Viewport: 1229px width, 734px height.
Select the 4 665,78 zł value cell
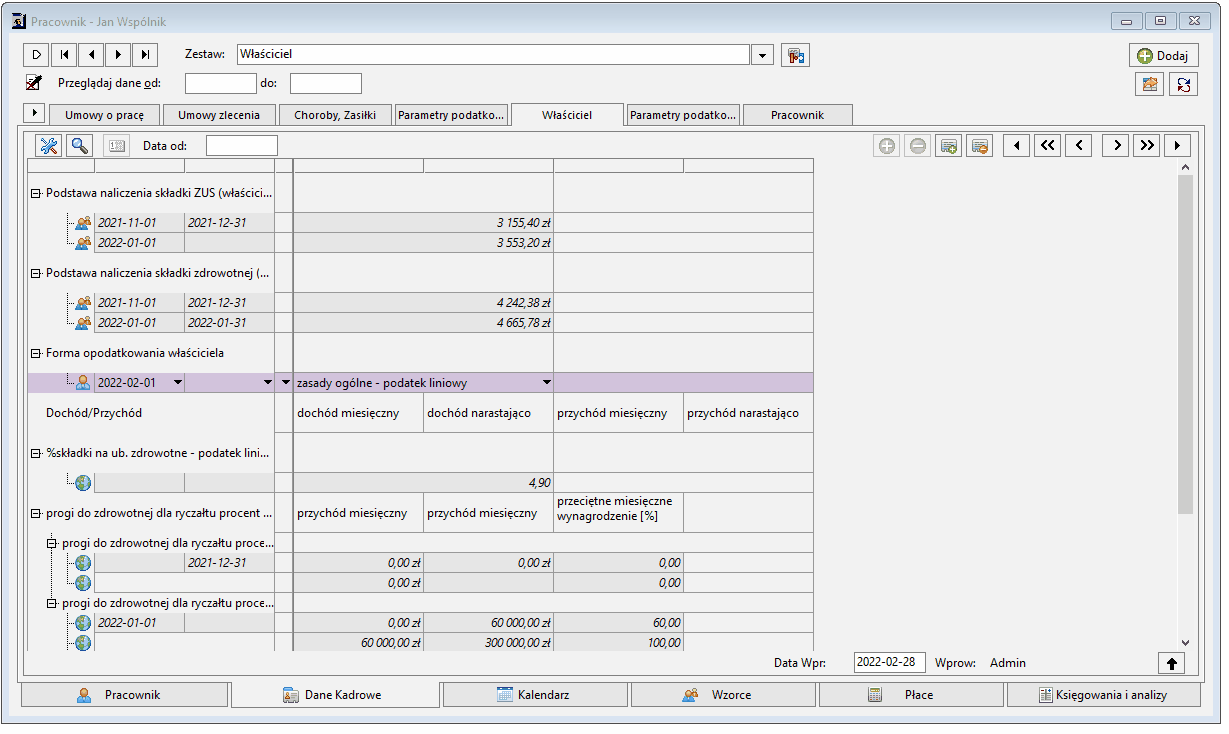[x=423, y=322]
